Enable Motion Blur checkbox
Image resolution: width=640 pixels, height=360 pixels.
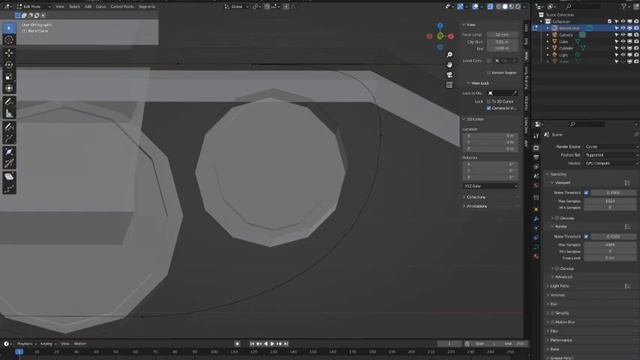[553, 322]
